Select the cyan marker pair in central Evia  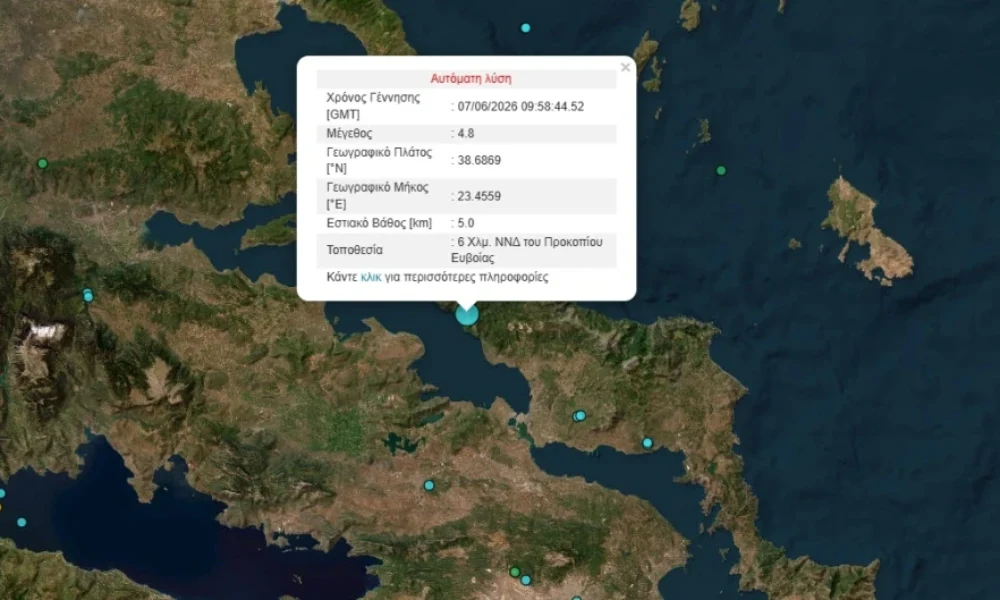(578, 416)
